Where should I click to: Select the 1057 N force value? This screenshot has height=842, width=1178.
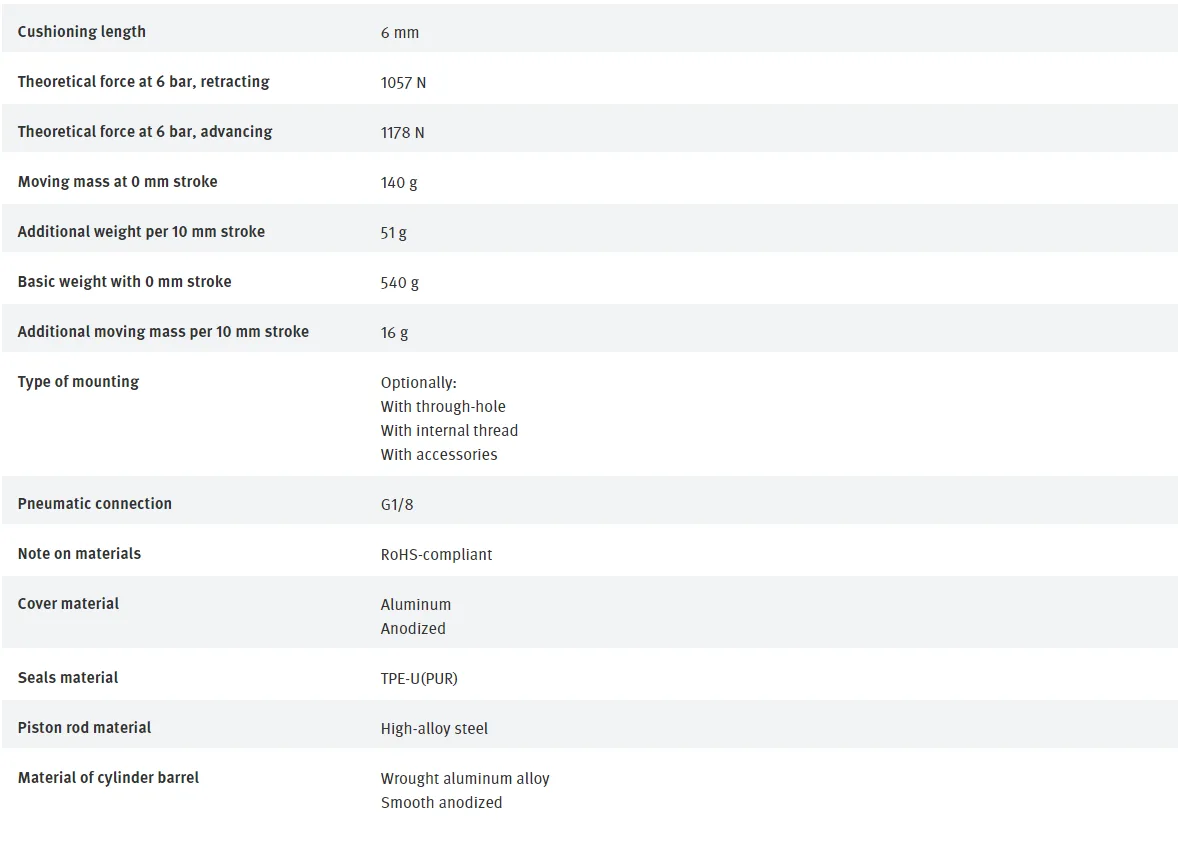[x=403, y=83]
